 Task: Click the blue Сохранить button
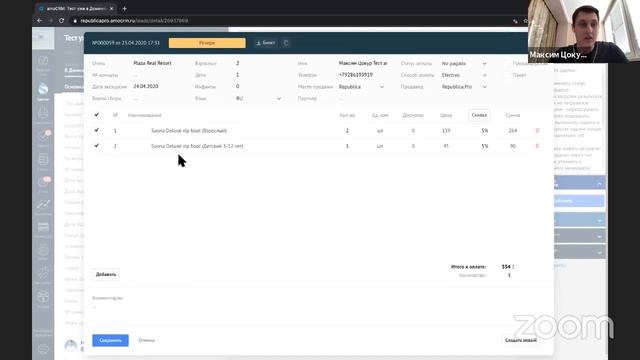pyautogui.click(x=110, y=340)
